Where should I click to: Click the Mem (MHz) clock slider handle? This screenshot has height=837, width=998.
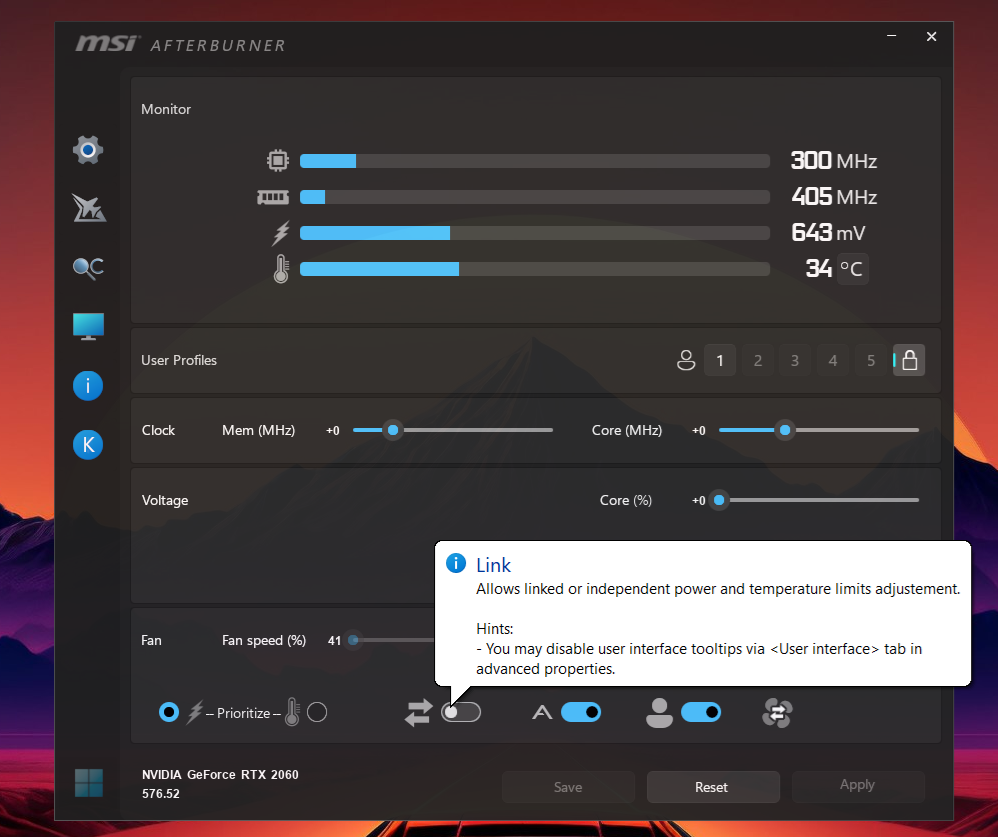tap(393, 430)
